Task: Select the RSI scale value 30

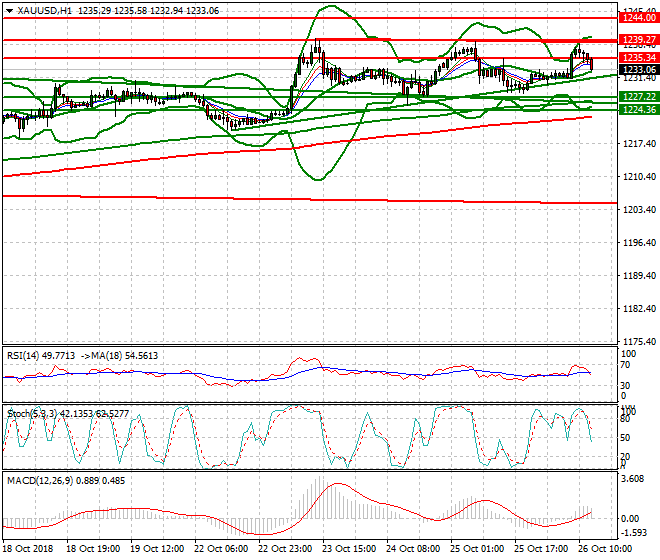Action: pyautogui.click(x=625, y=386)
